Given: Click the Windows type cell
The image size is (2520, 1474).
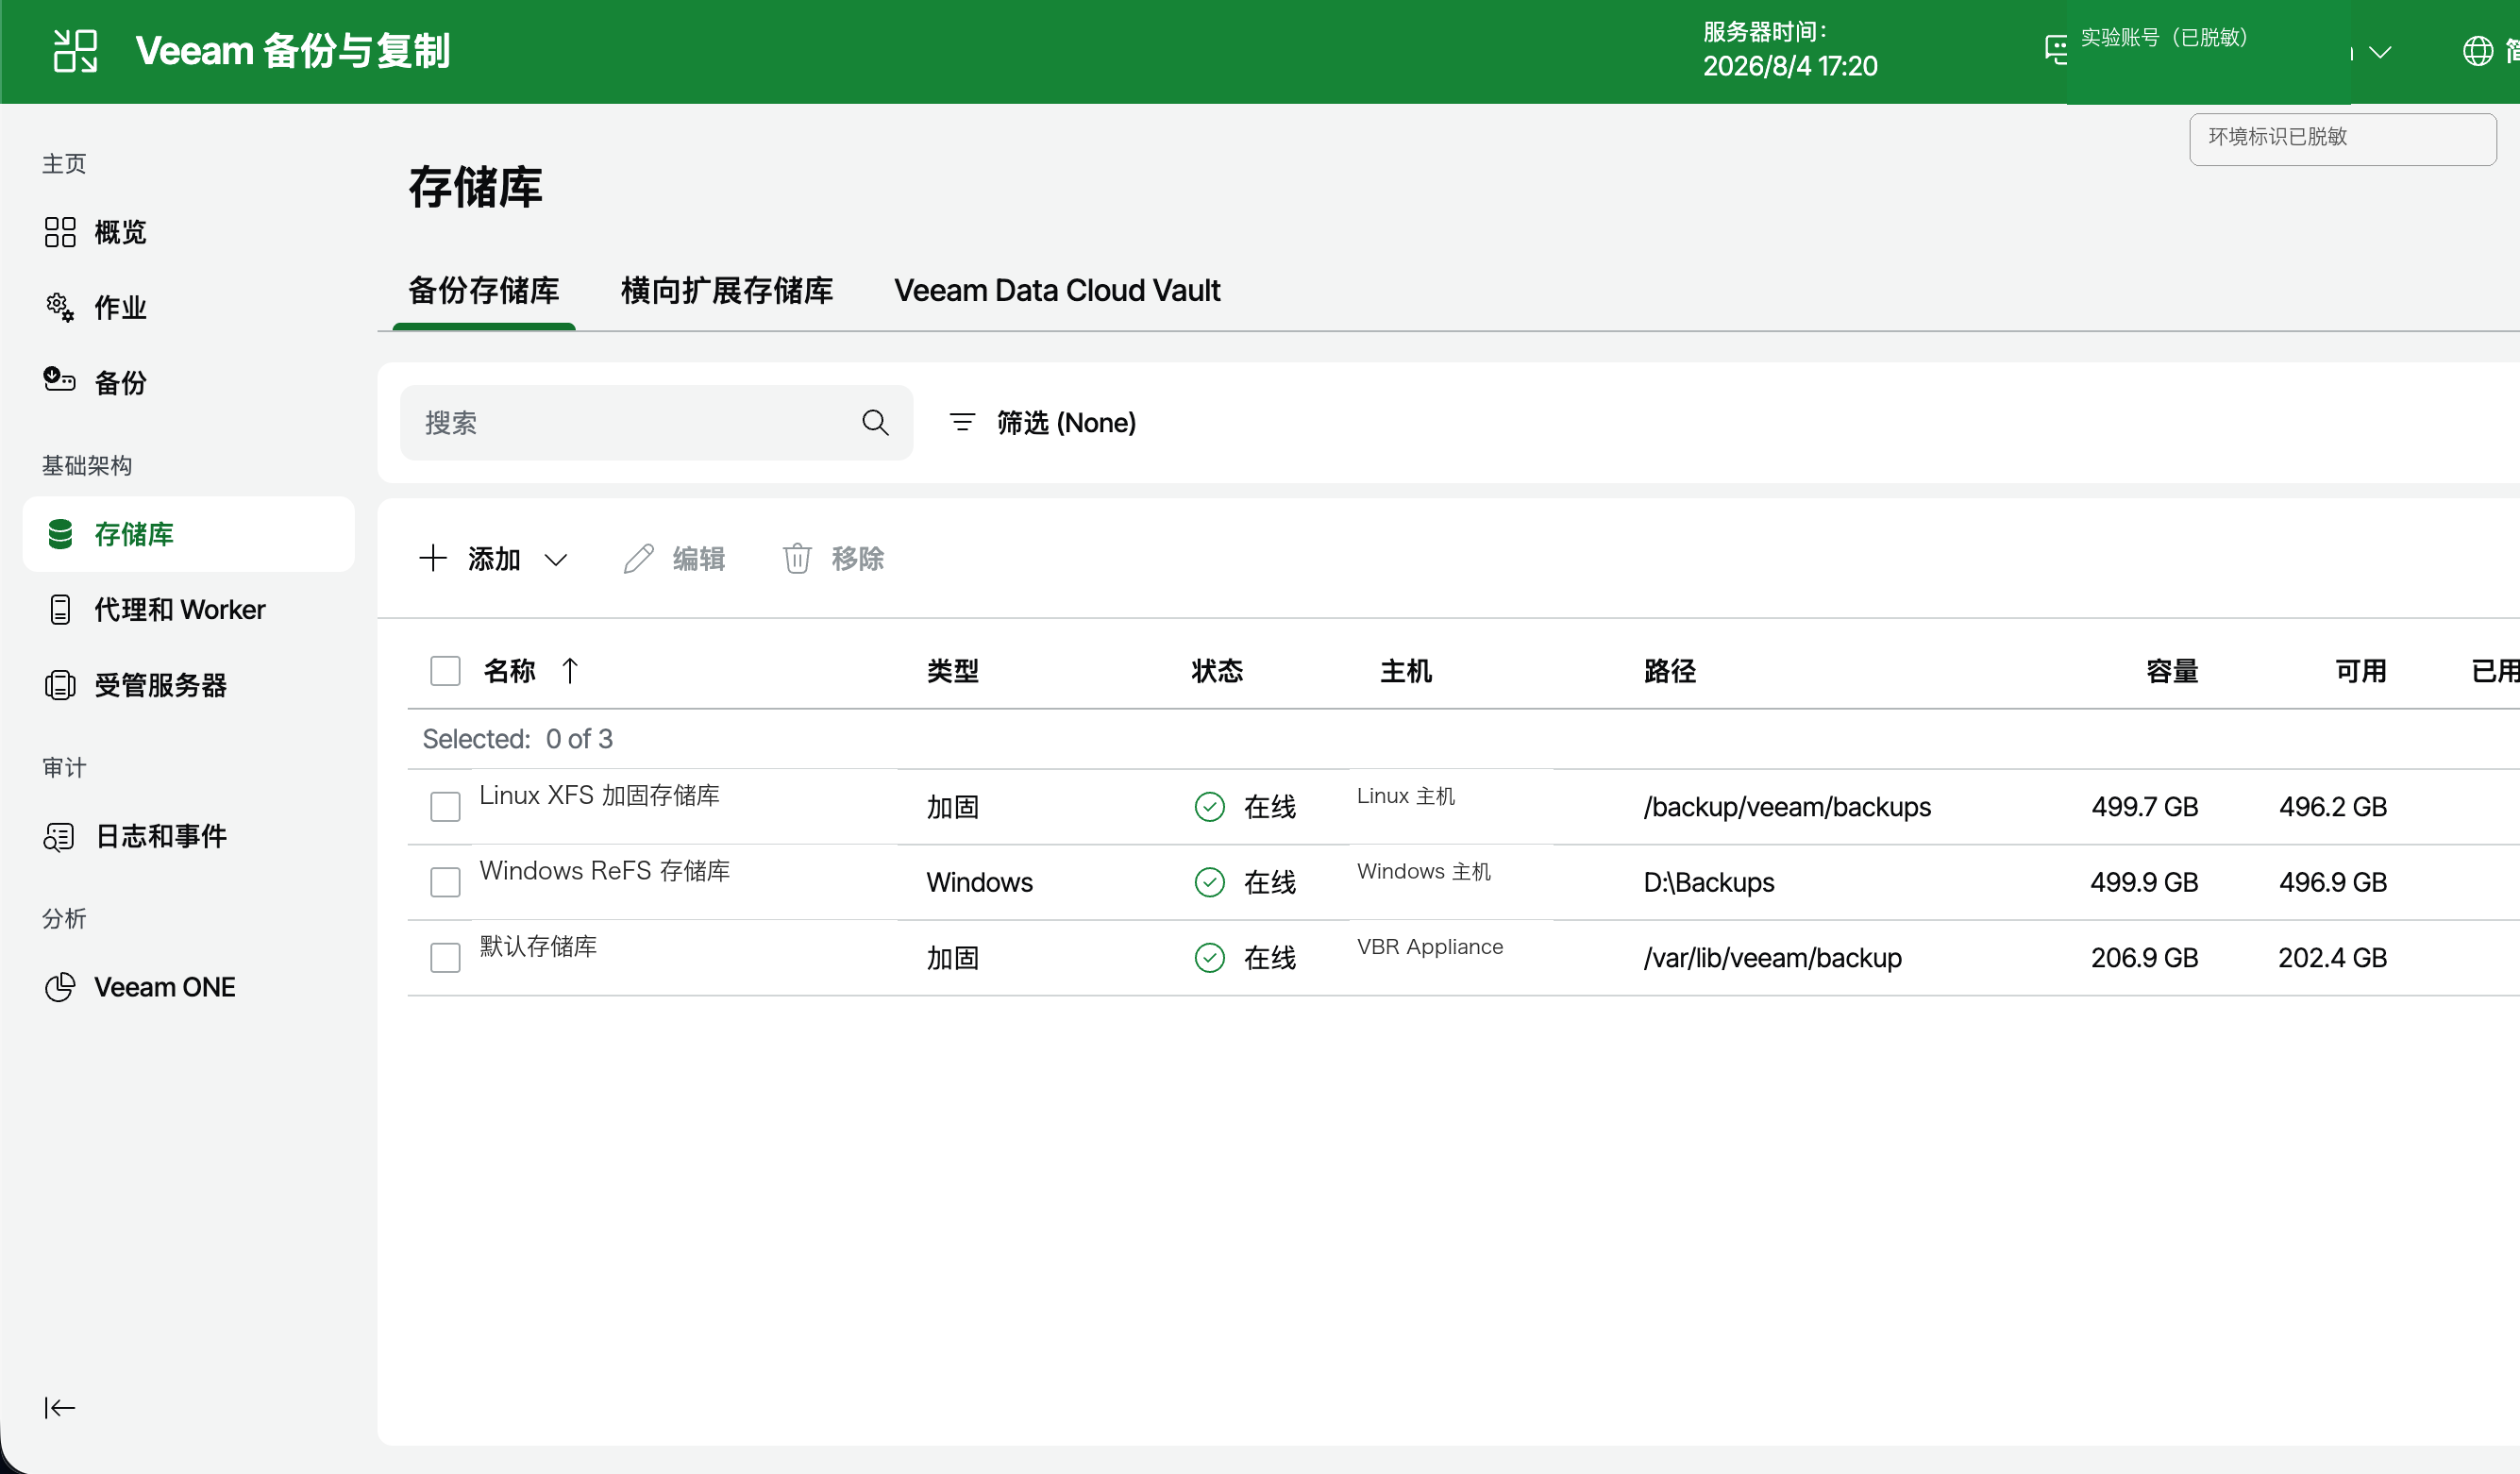Looking at the screenshot, I should click(x=980, y=882).
